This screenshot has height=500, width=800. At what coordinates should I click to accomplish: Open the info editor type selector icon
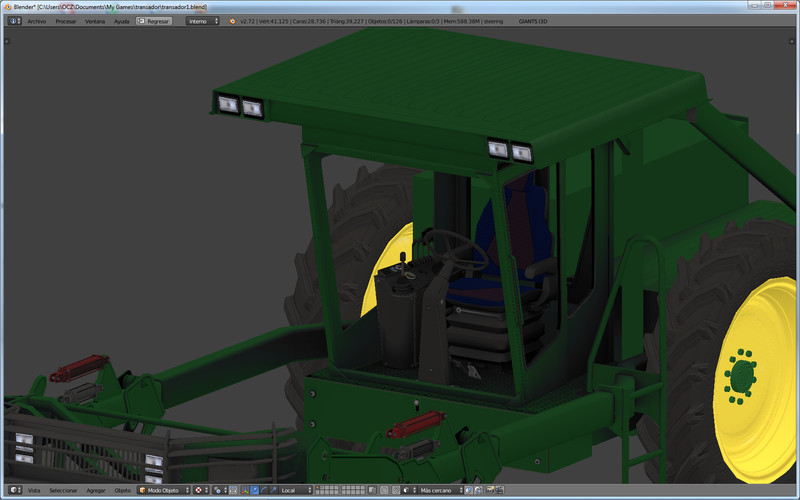coord(14,20)
